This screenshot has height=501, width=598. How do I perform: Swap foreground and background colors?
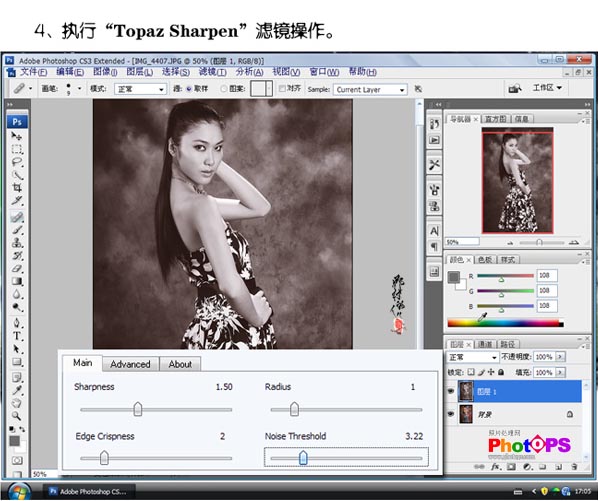tap(23, 429)
